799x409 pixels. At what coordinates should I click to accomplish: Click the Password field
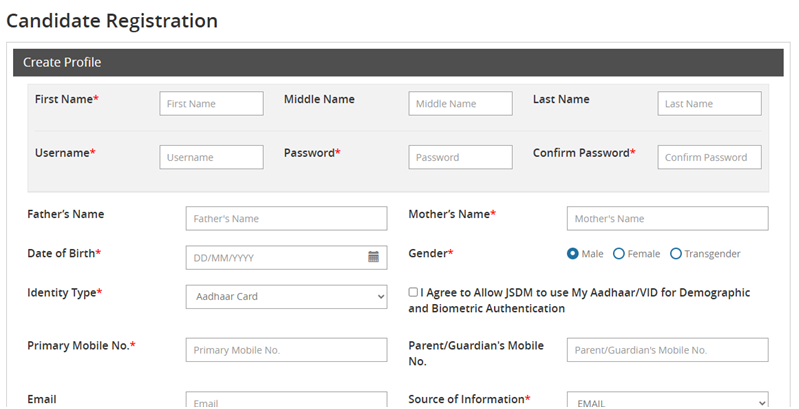point(460,157)
